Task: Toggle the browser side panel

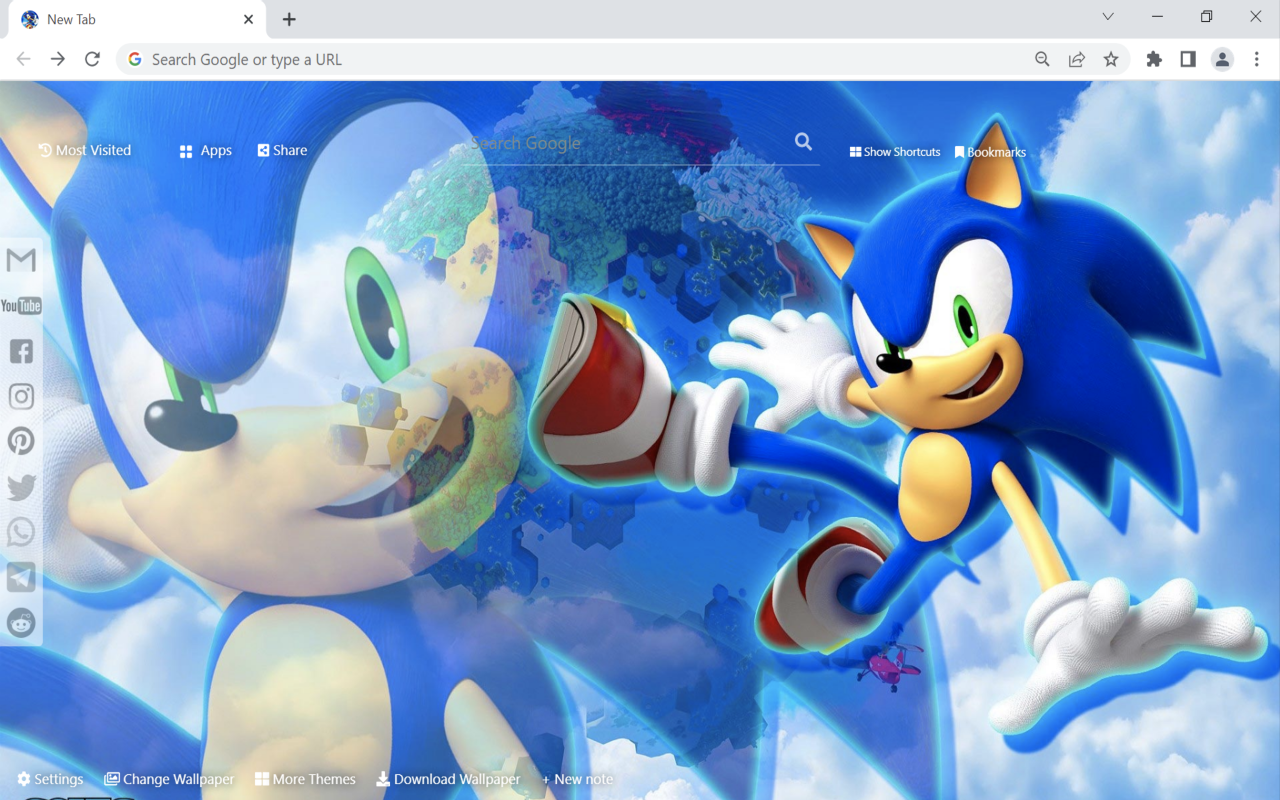Action: 1188,59
